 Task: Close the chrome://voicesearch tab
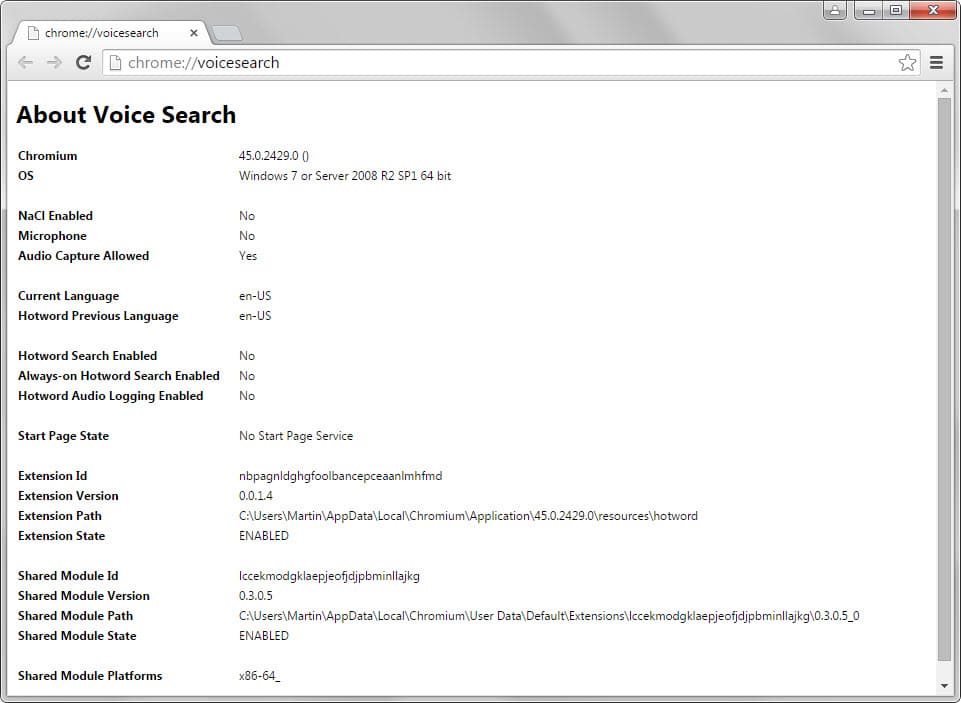194,33
